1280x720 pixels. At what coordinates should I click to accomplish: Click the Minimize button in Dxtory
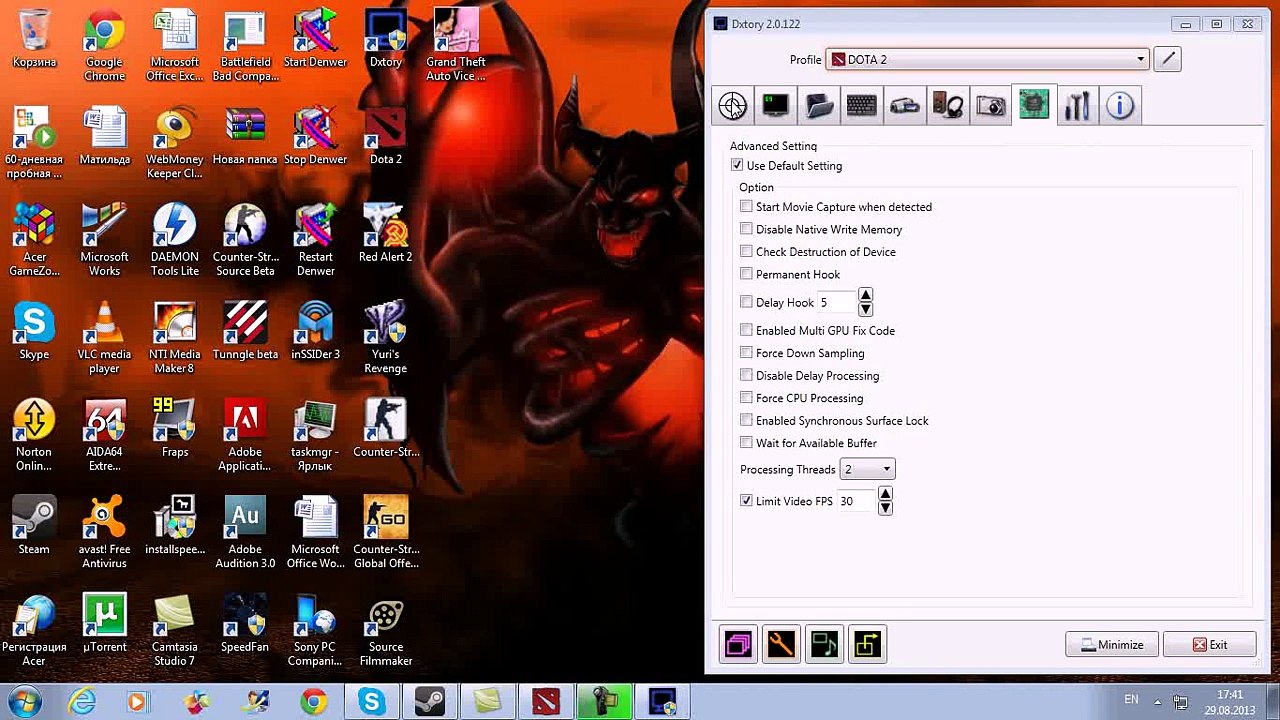(x=1111, y=645)
